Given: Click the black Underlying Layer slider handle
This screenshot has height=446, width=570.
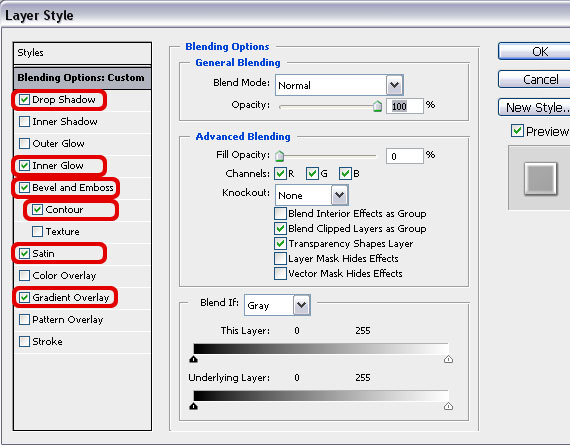Looking at the screenshot, I should tap(193, 406).
